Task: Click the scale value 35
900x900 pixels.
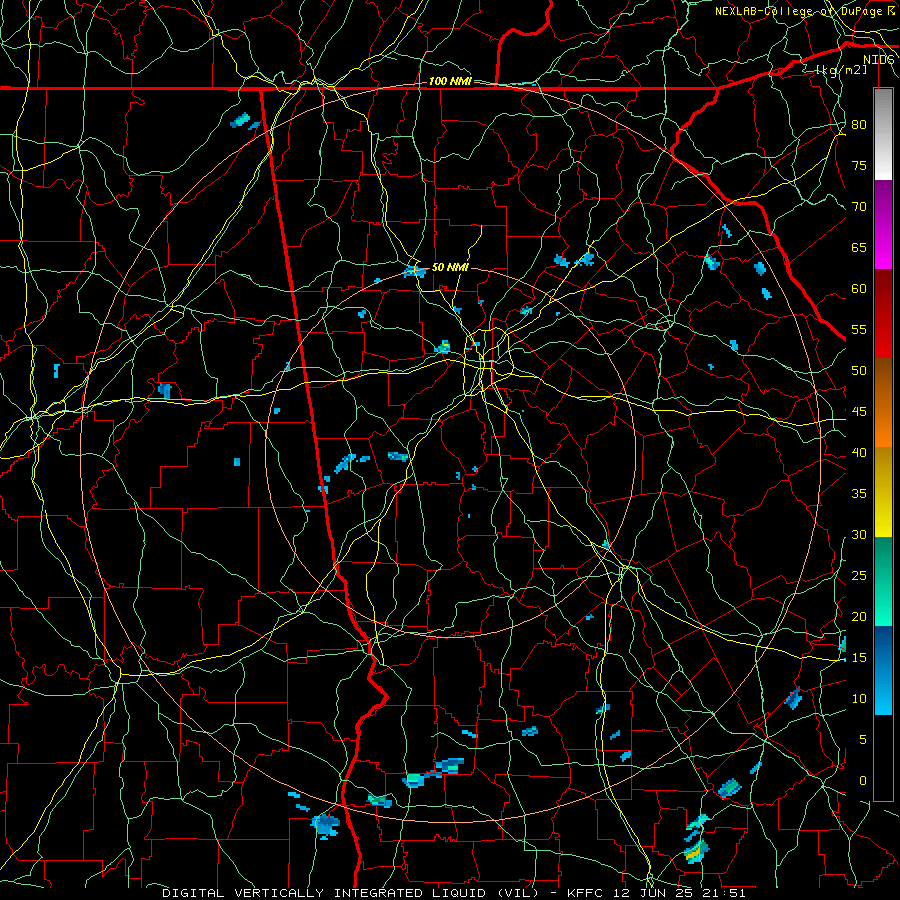Action: point(859,494)
